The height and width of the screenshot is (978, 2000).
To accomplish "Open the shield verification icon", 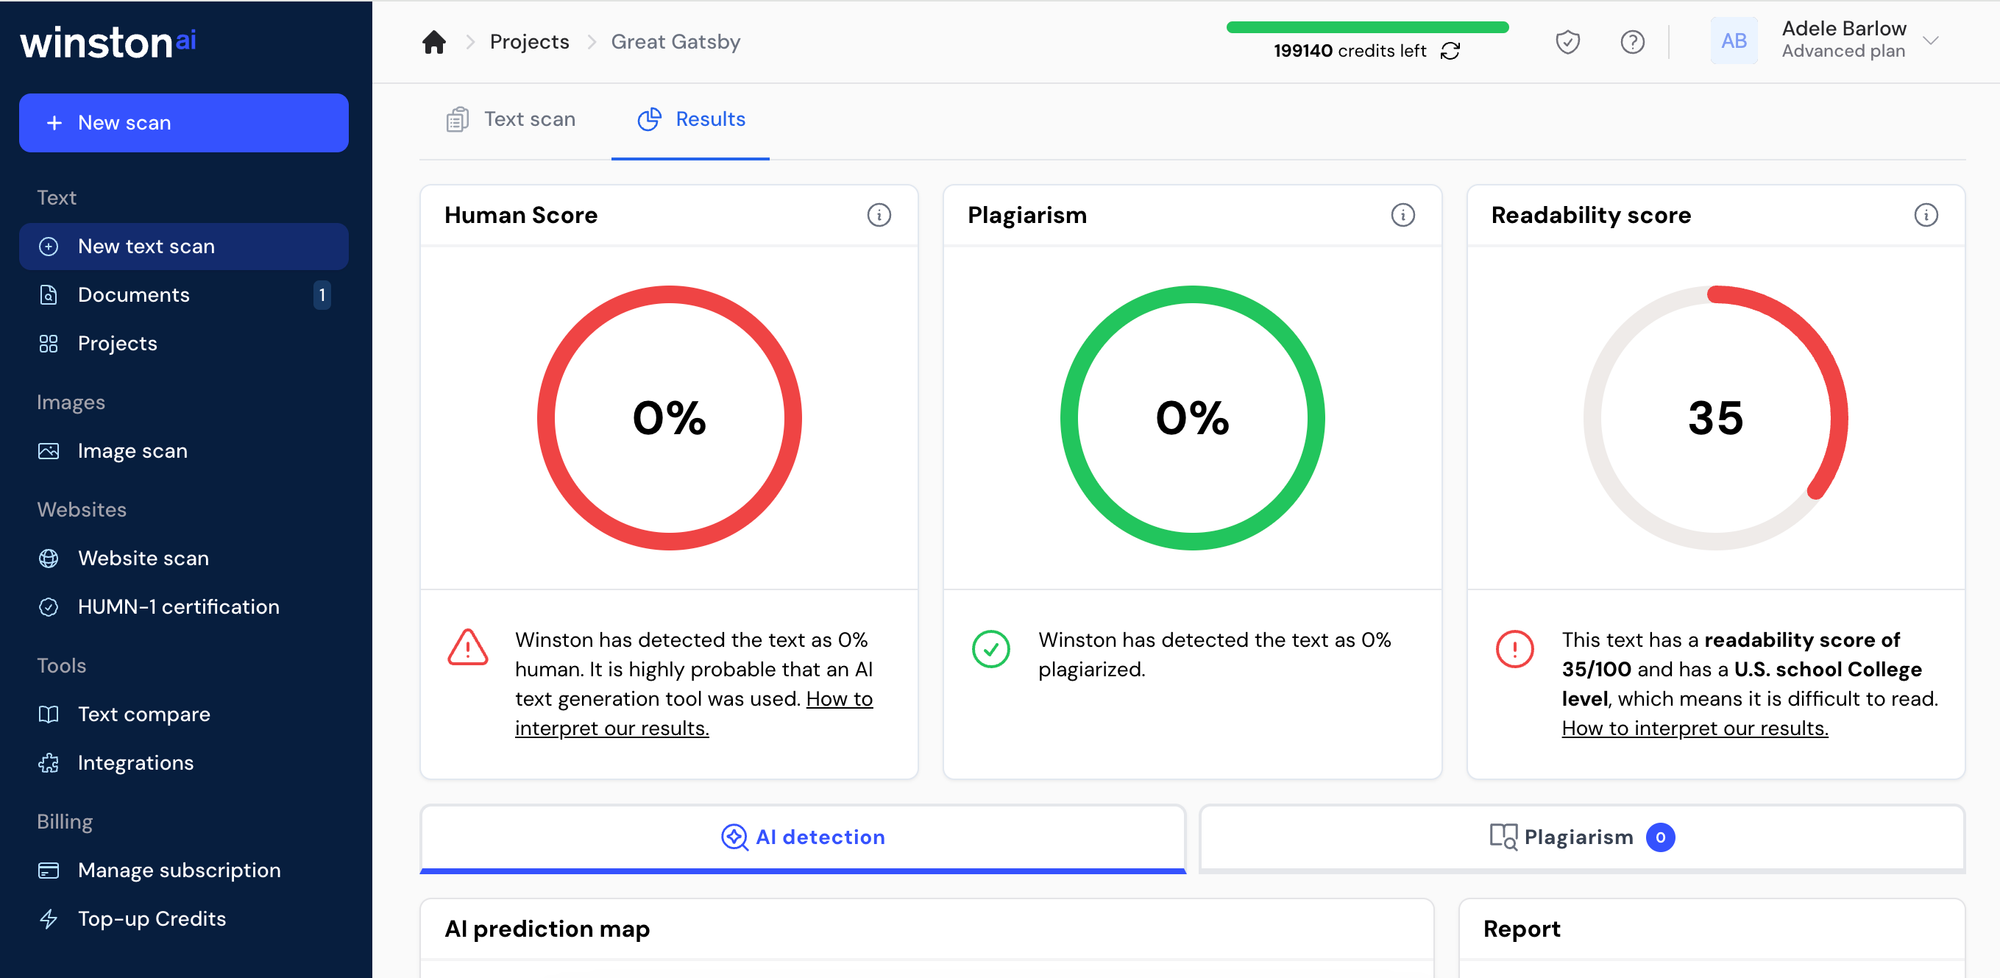I will click(x=1568, y=42).
